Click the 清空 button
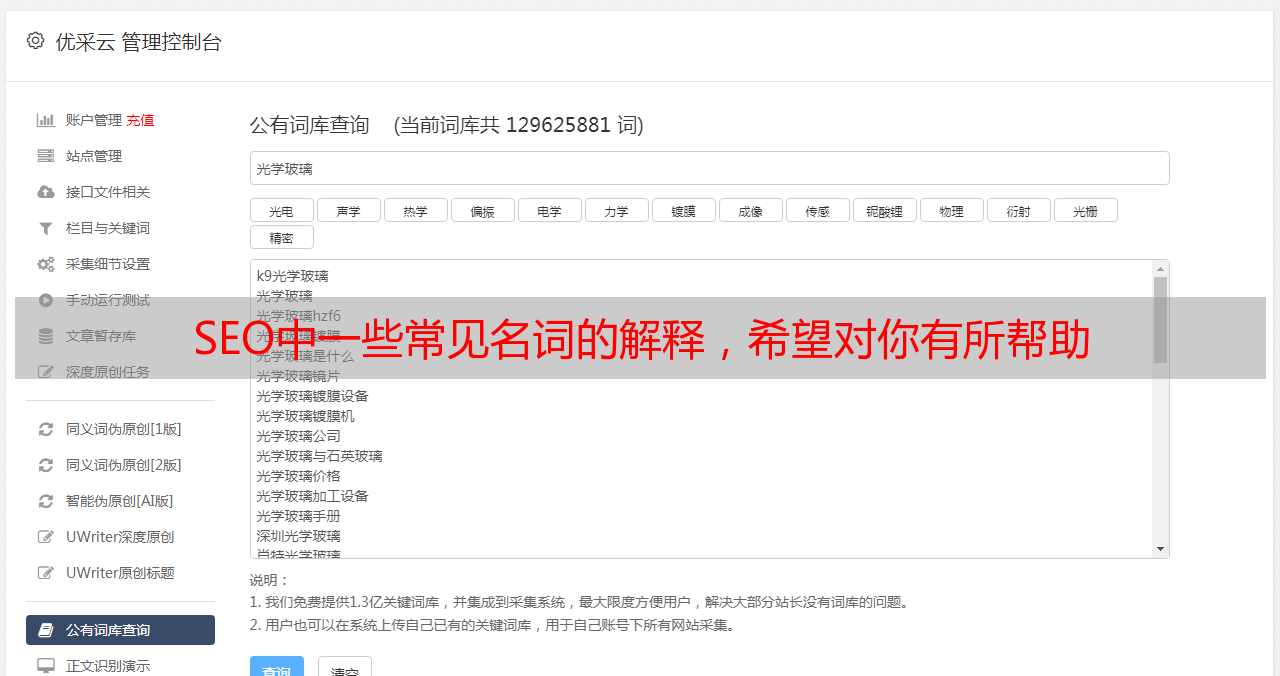Viewport: 1280px width, 676px height. [345, 668]
